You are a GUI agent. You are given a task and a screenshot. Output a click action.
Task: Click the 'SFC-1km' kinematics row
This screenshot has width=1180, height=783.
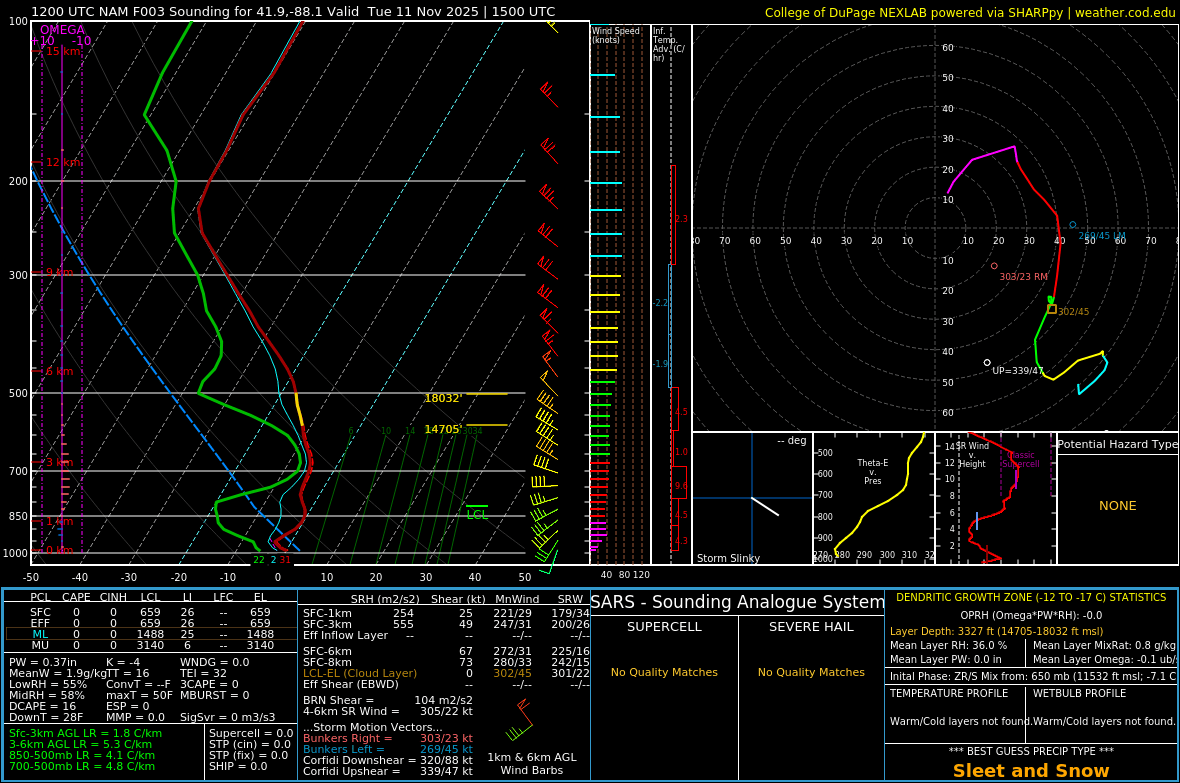click(446, 613)
